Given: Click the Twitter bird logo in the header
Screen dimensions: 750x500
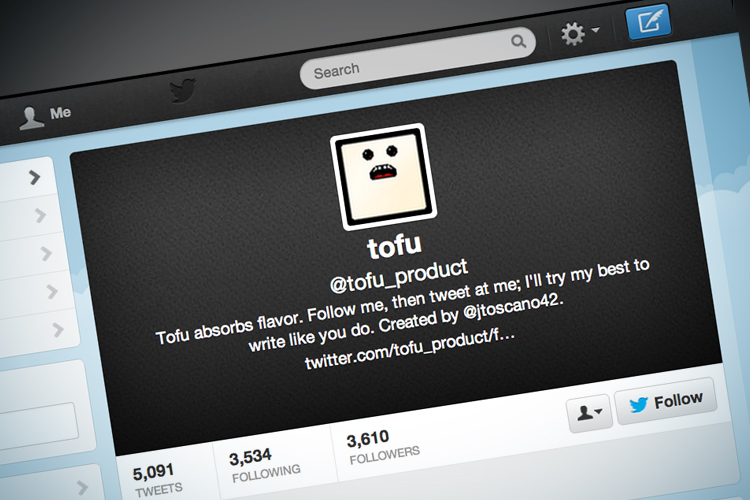Looking at the screenshot, I should click(x=183, y=90).
